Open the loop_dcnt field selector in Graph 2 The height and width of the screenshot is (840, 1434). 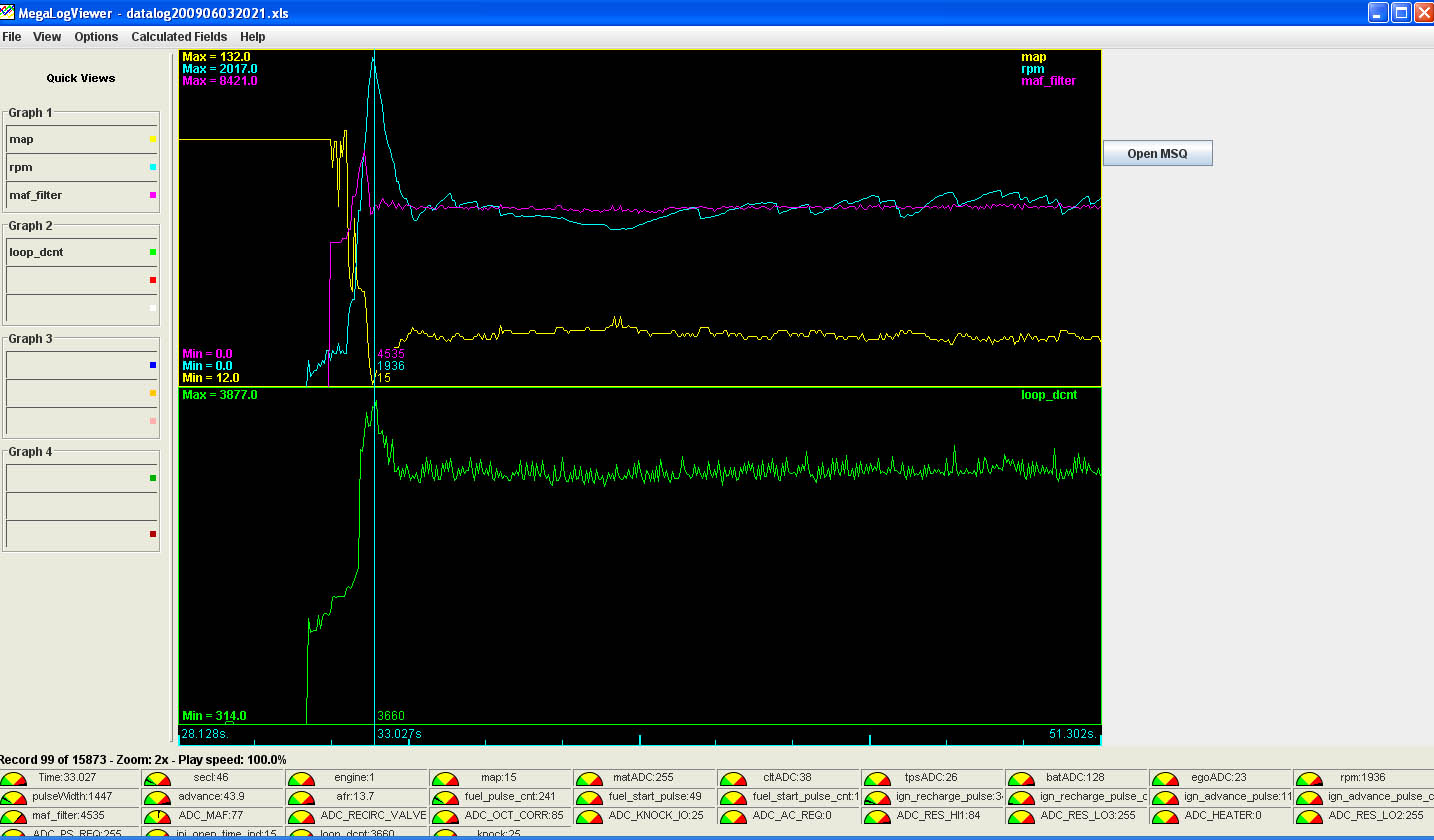coord(81,253)
